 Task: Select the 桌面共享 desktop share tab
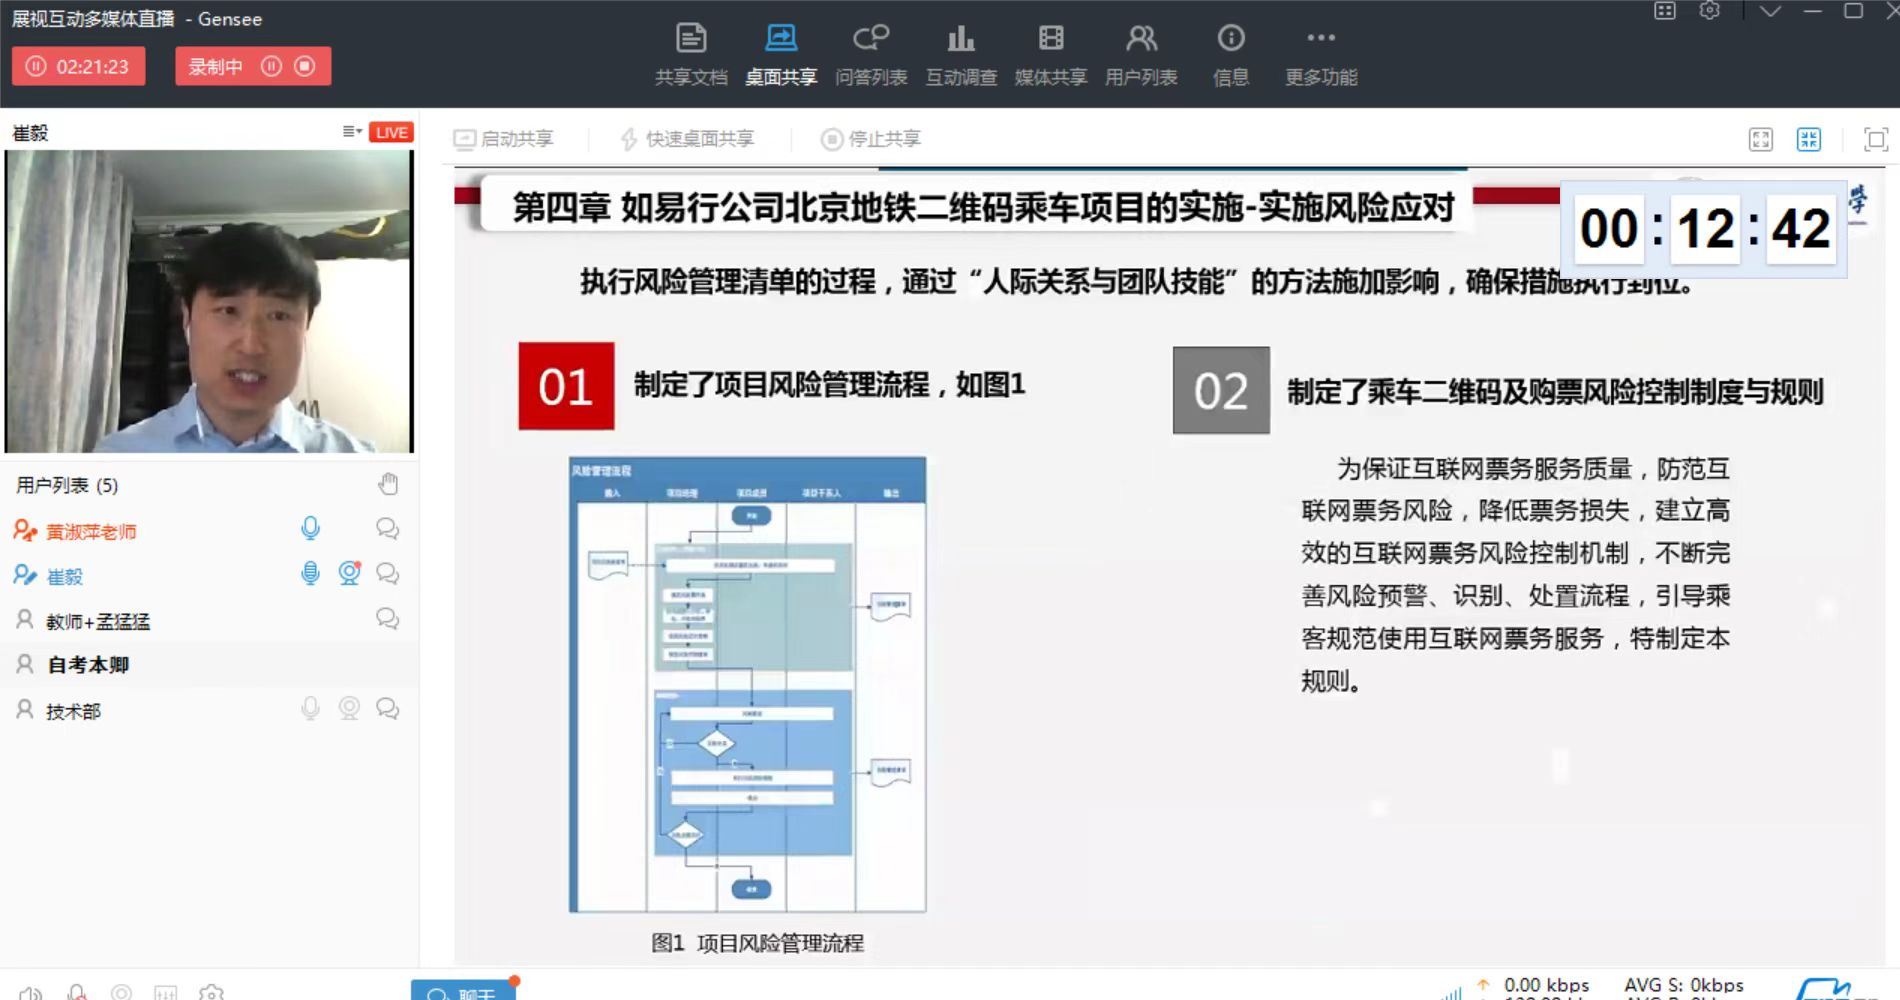tap(781, 54)
